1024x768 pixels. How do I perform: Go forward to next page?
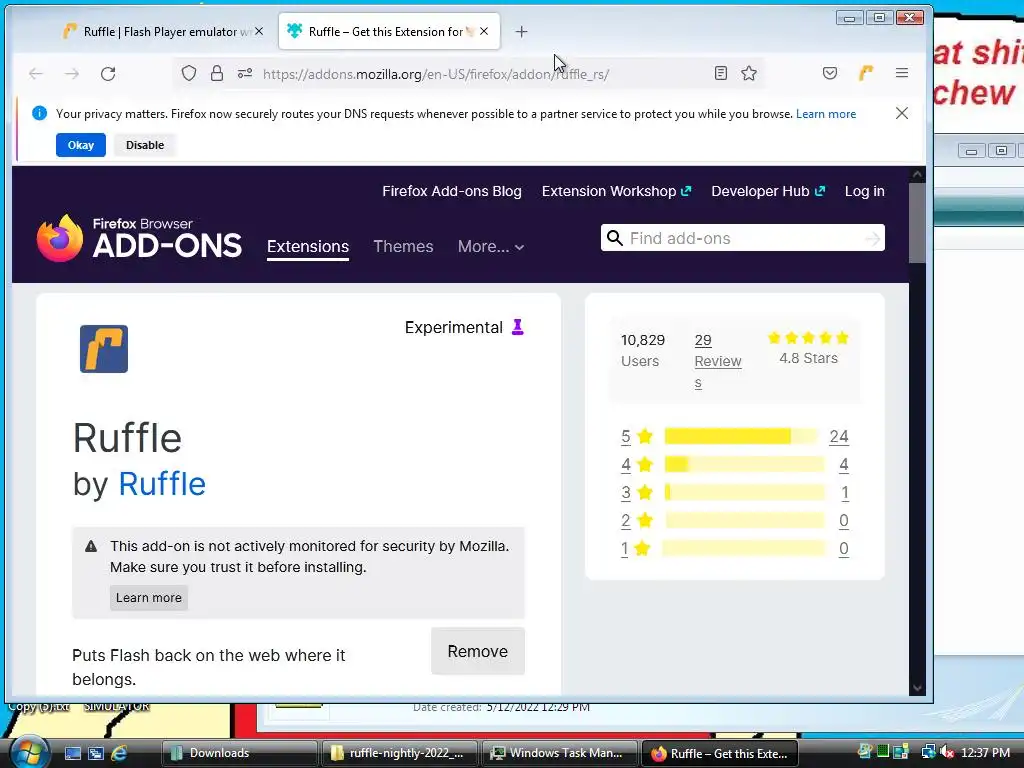tap(72, 74)
